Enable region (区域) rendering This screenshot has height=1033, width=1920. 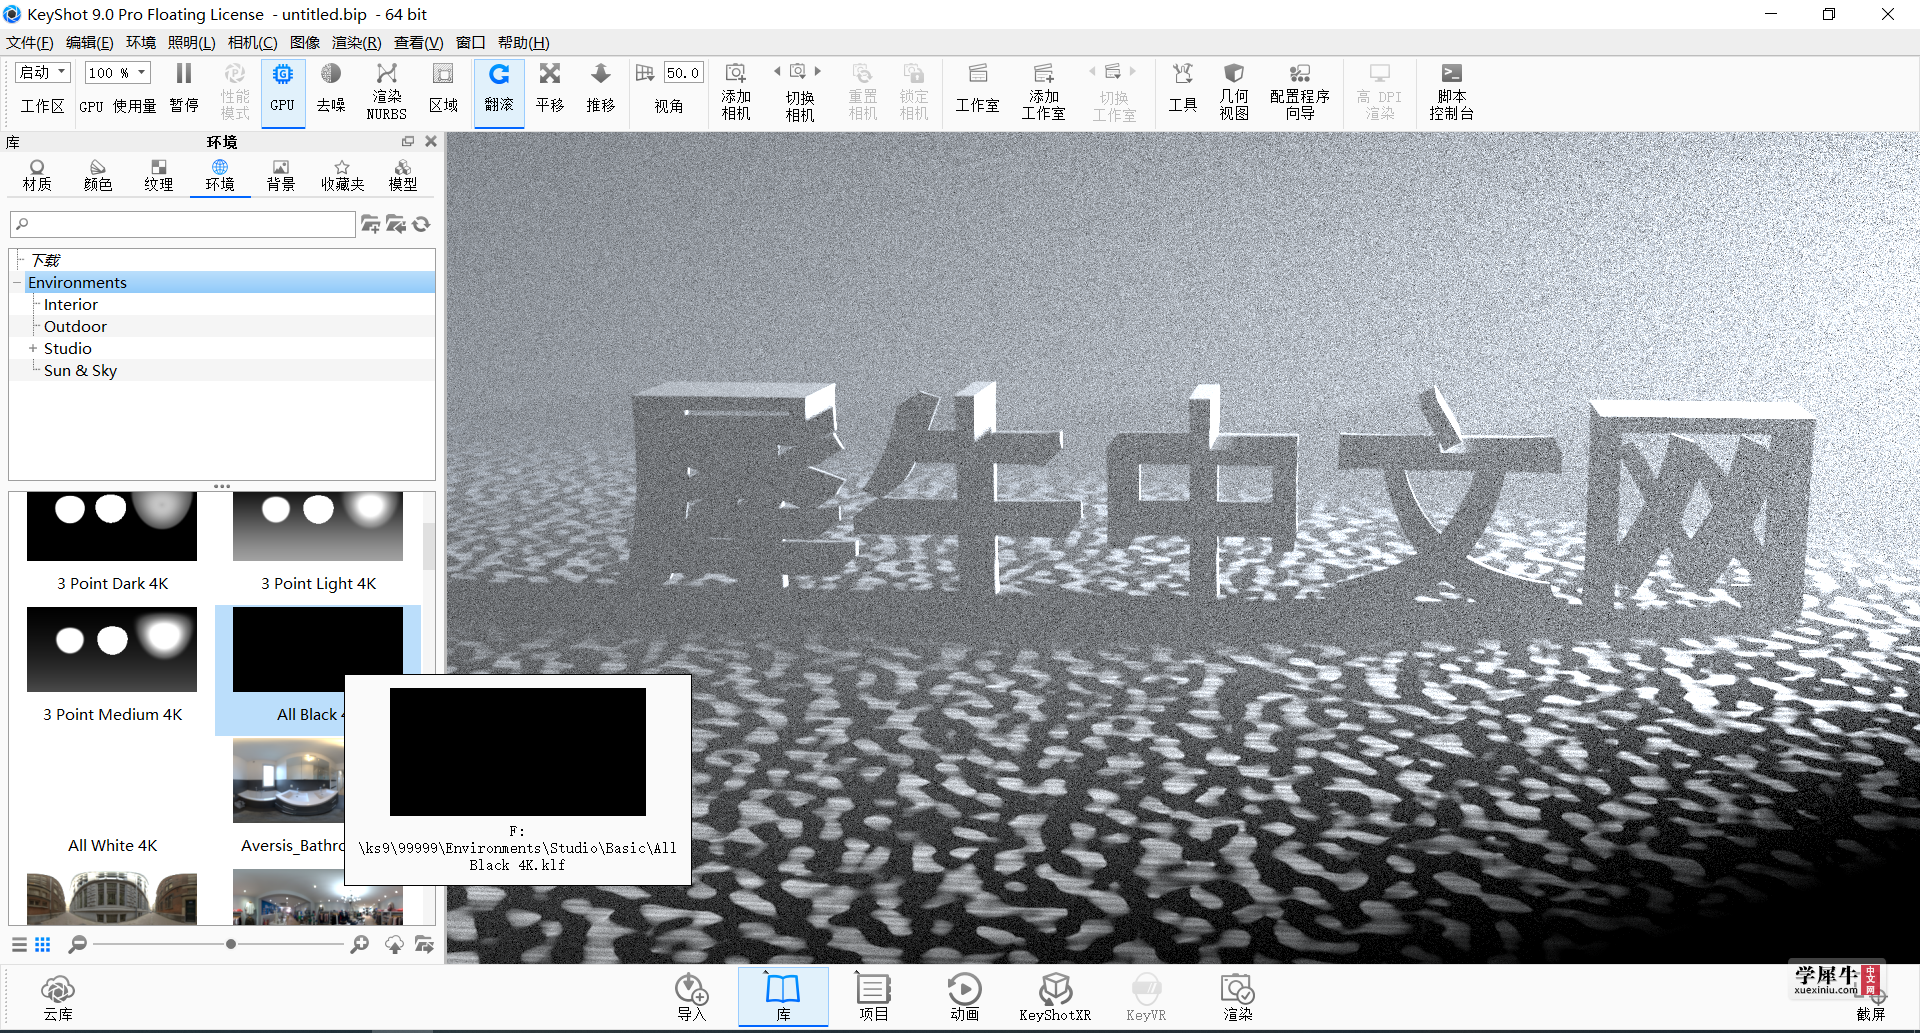[x=443, y=90]
